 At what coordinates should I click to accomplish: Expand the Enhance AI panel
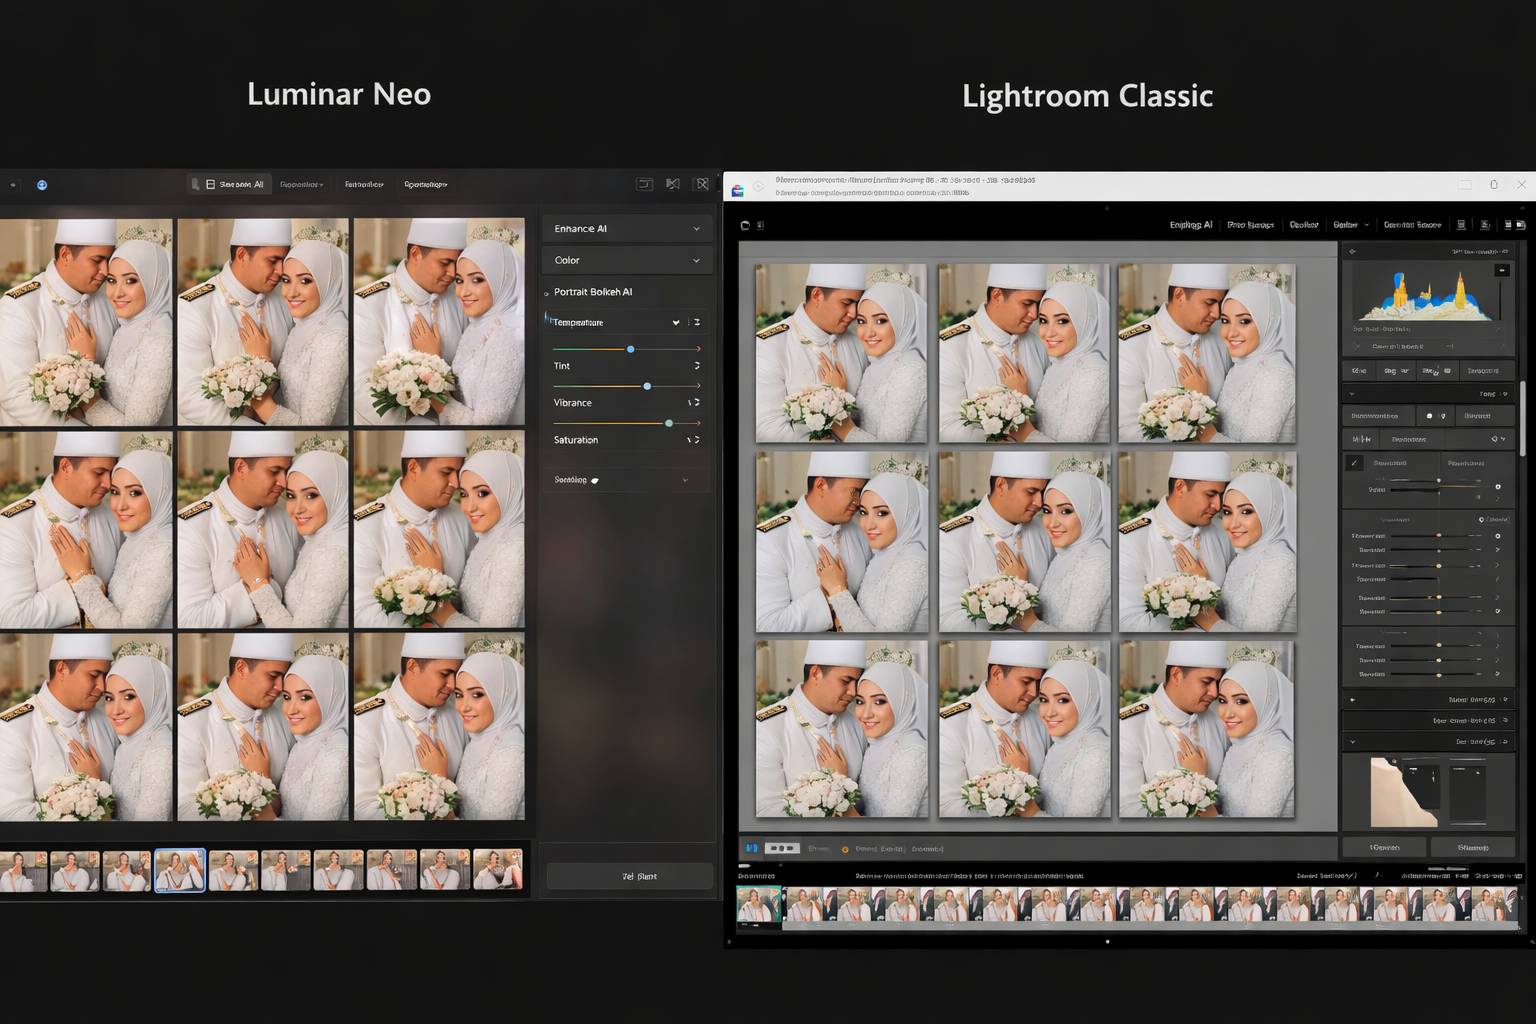point(696,229)
